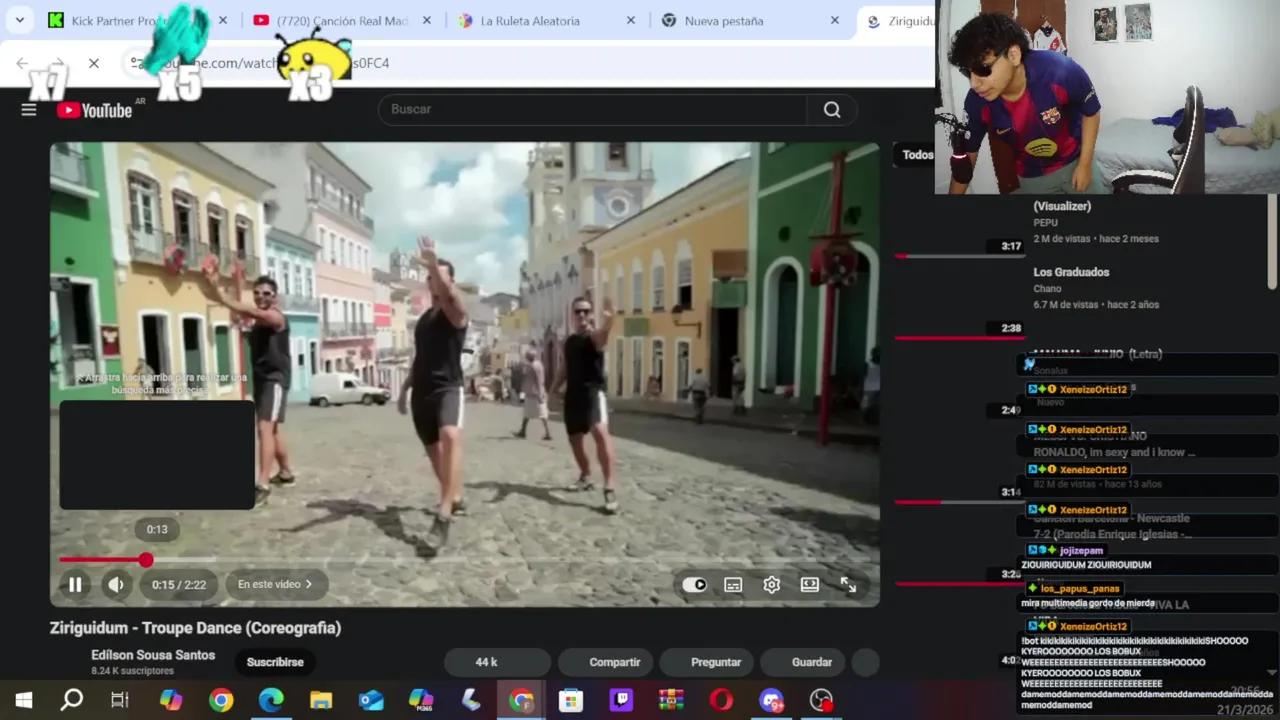1280x720 pixels.
Task: Open Microsoft Edge from the taskbar
Action: [271, 700]
